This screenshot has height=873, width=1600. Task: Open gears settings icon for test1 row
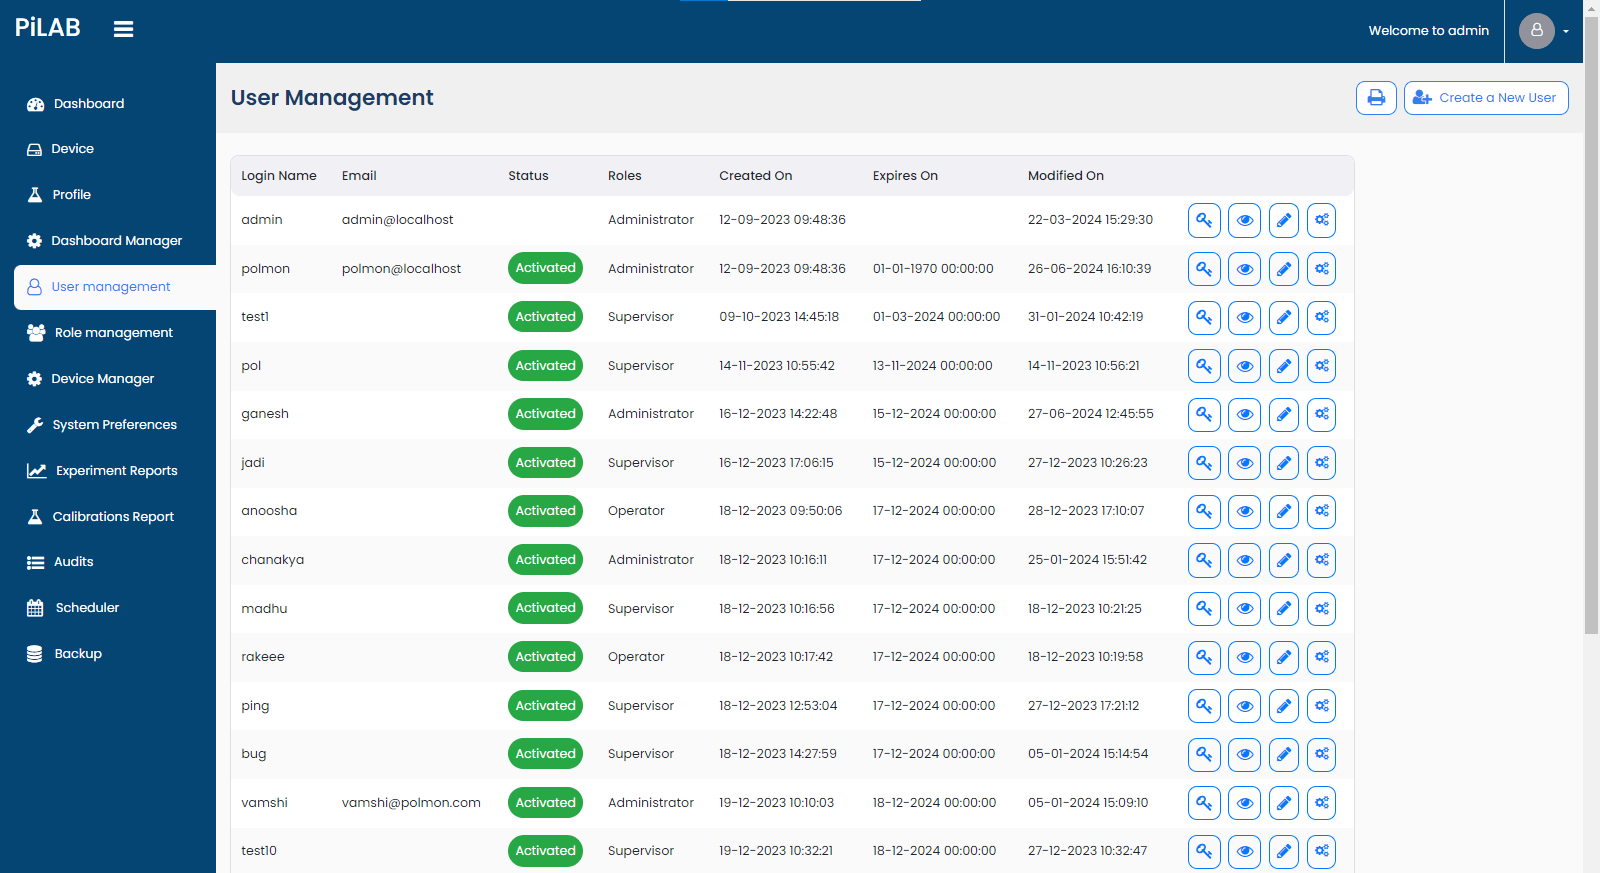tap(1321, 317)
